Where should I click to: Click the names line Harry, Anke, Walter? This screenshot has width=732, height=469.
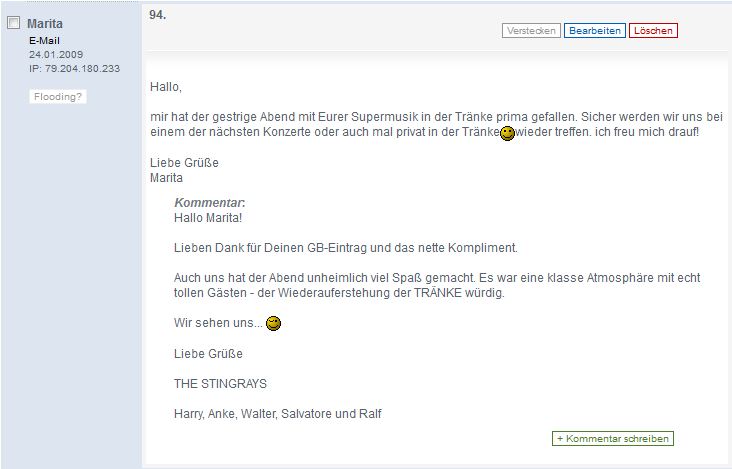coord(278,414)
